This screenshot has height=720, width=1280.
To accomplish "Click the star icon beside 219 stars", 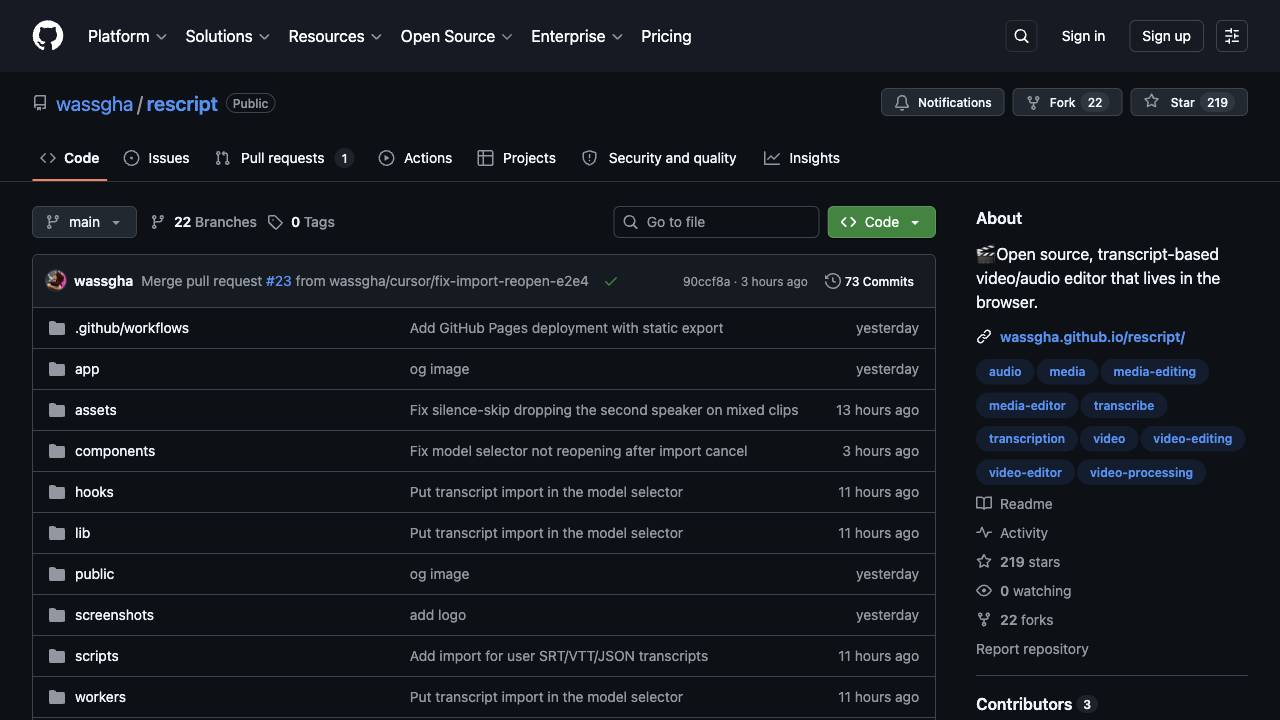I will 984,562.
